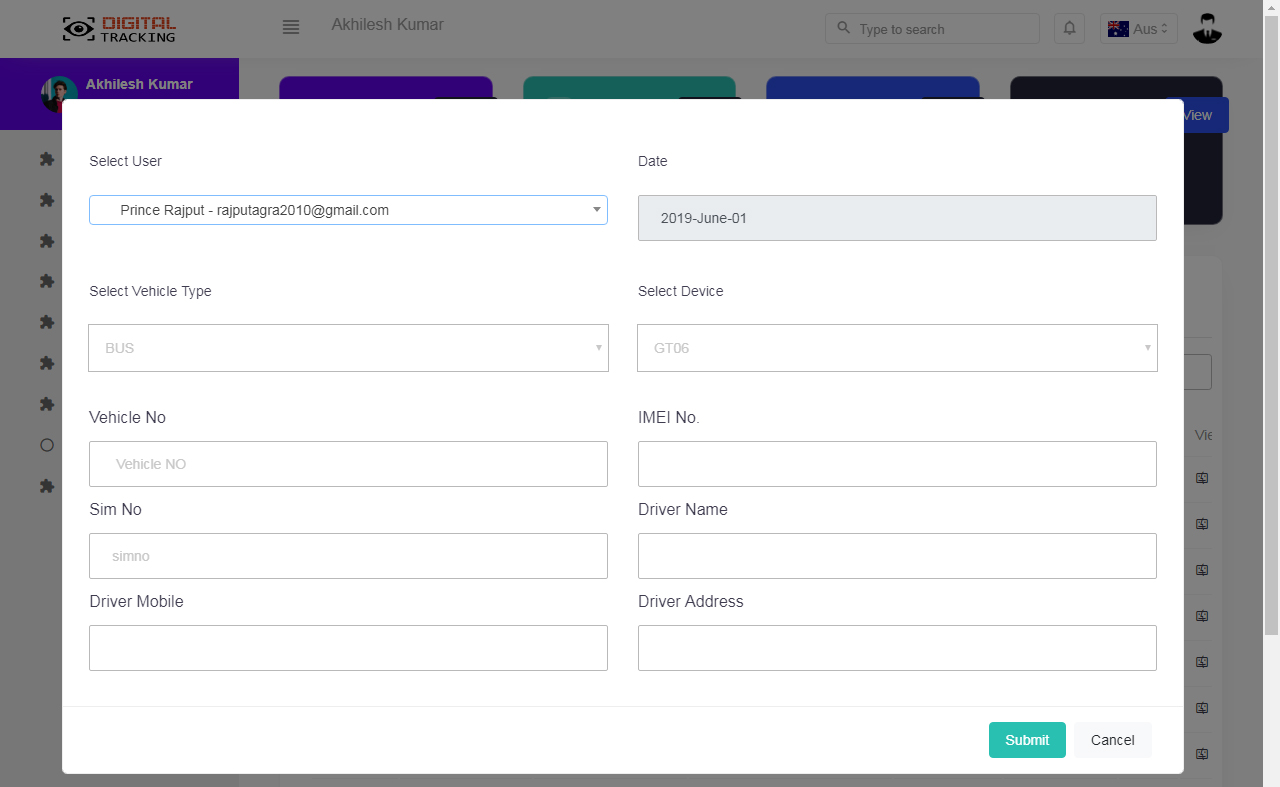Open the Aus language dropdown
The height and width of the screenshot is (787, 1280).
pos(1139,28)
